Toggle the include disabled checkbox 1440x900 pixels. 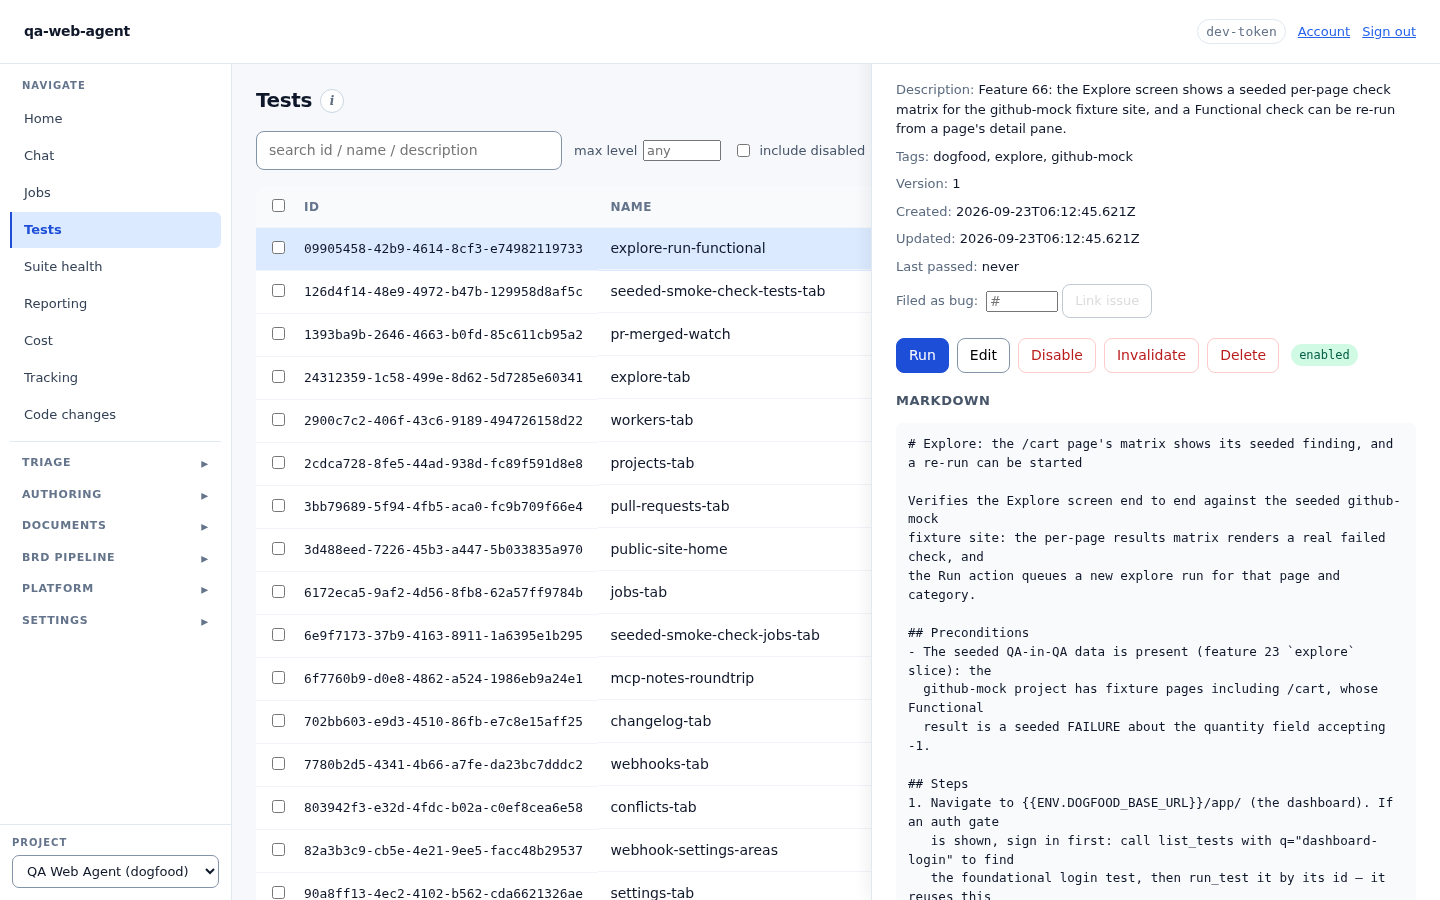click(743, 151)
